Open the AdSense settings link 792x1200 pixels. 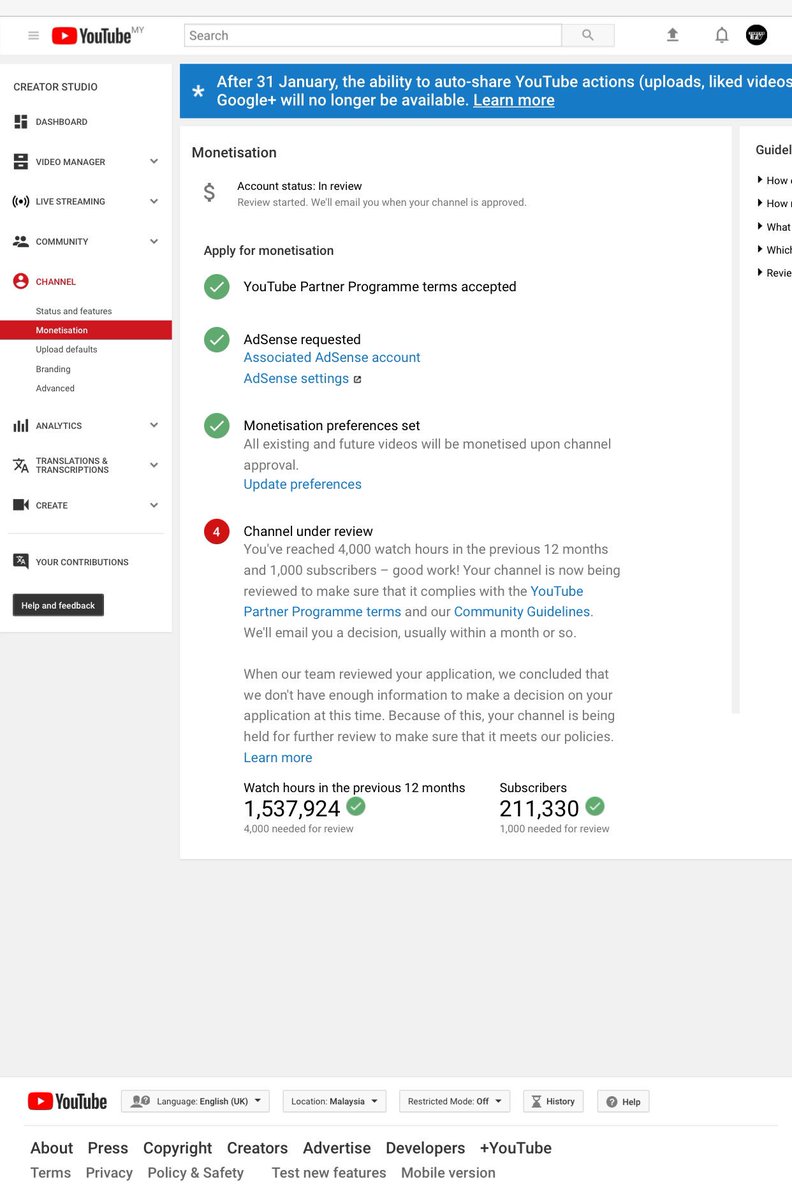point(296,378)
